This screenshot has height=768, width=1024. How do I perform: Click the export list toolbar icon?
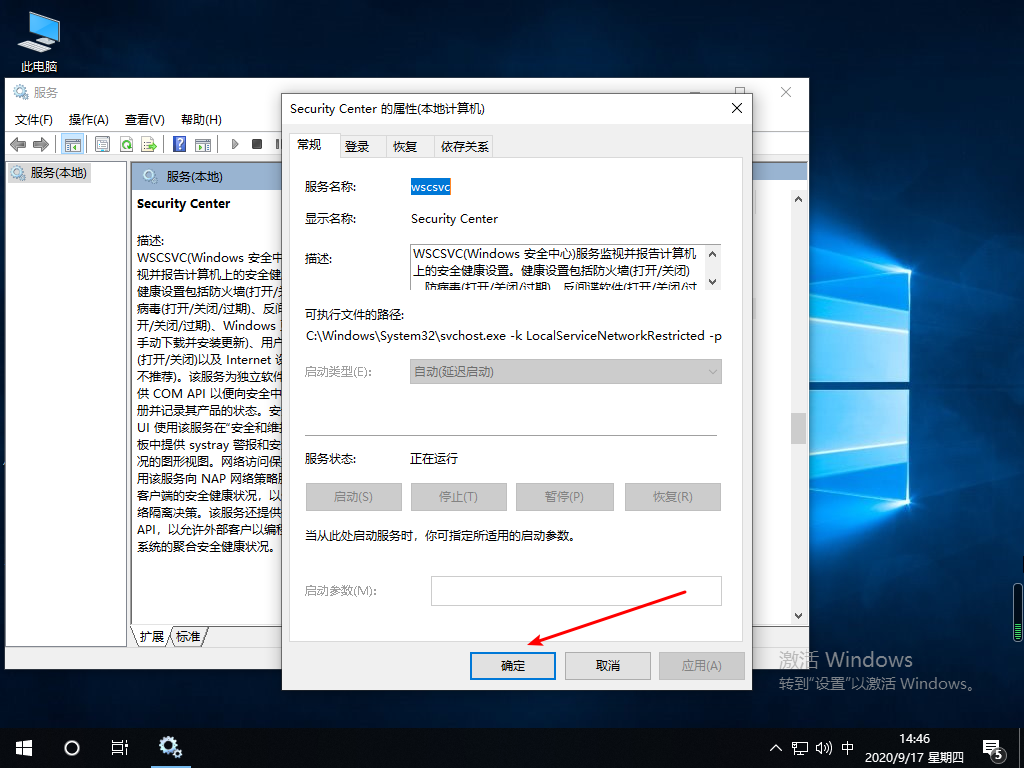(149, 144)
